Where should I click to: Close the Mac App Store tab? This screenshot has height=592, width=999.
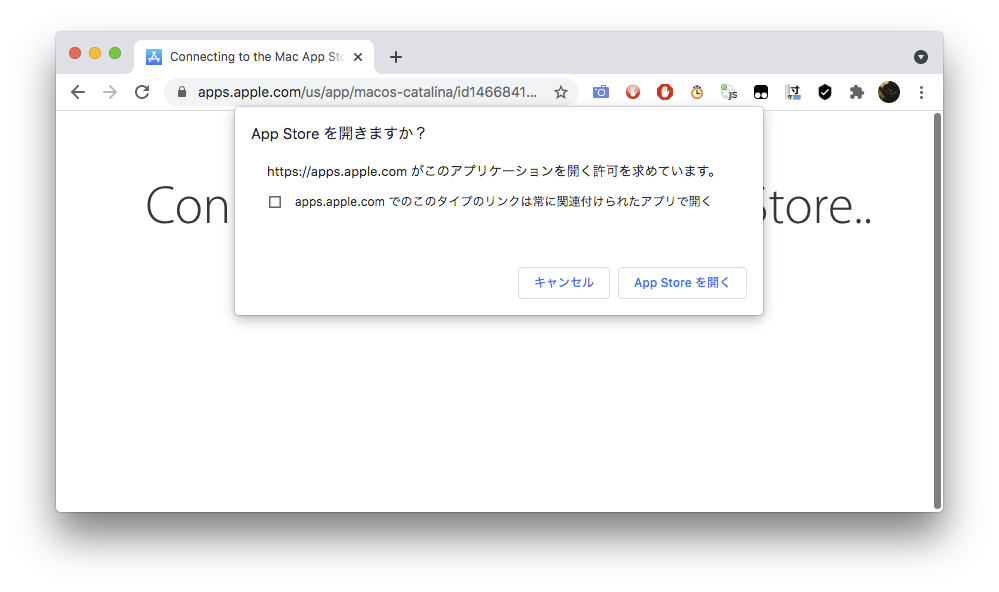pyautogui.click(x=358, y=57)
